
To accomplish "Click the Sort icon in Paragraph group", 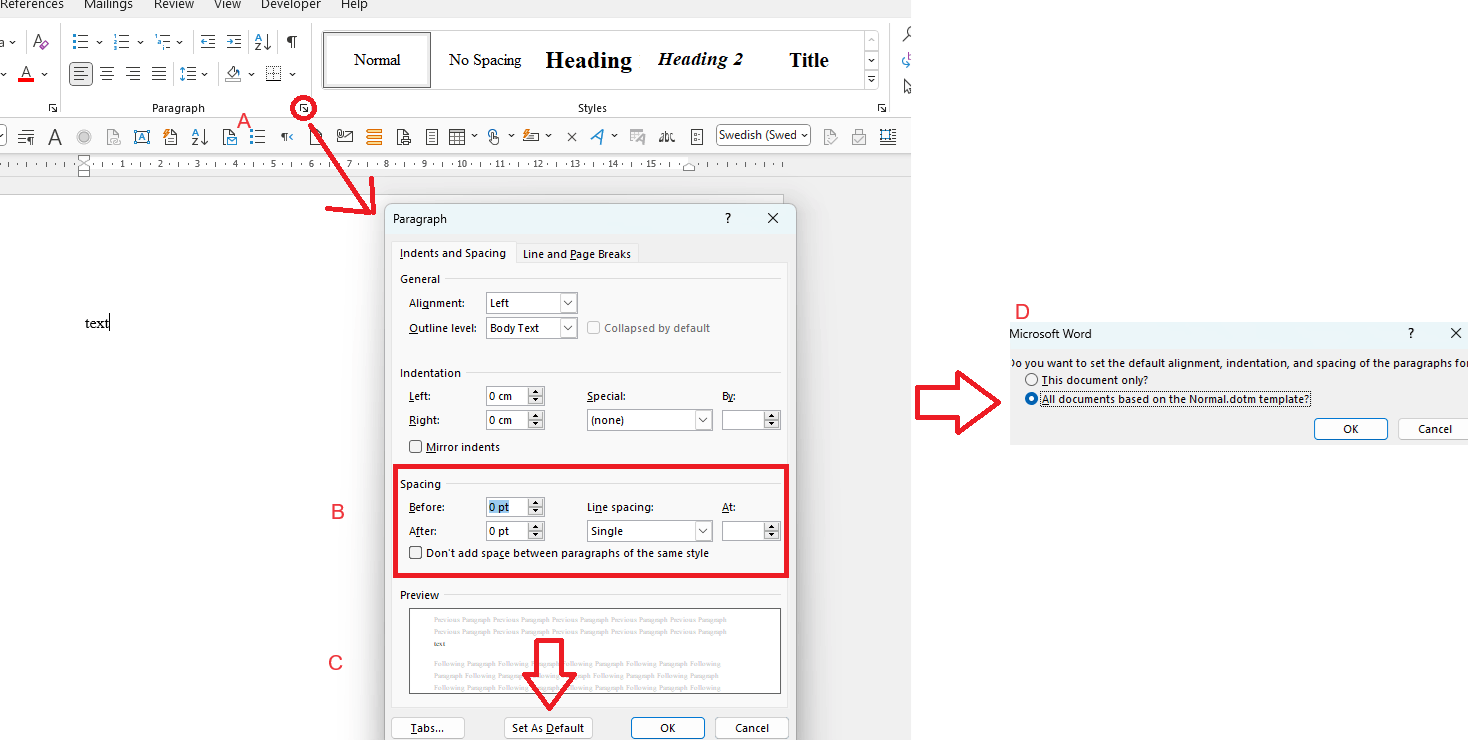I will (x=263, y=41).
